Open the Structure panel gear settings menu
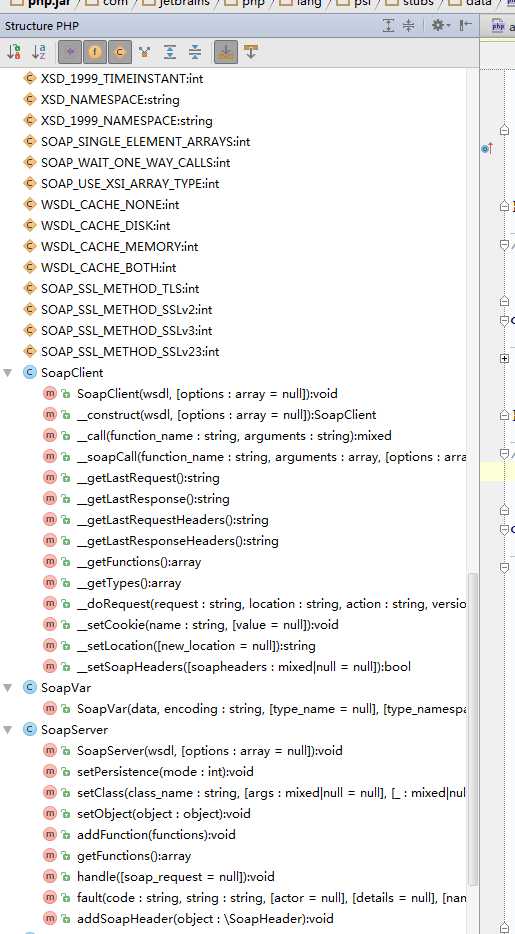Viewport: 515px width, 934px height. click(441, 25)
